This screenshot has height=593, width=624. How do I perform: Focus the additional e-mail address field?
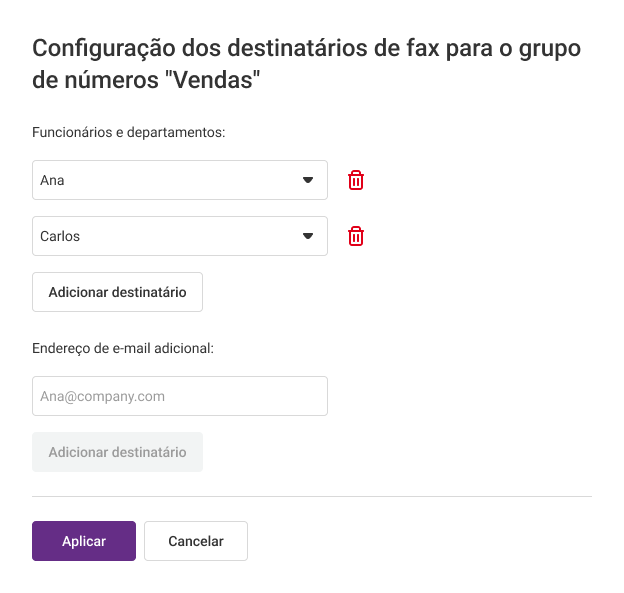point(180,396)
